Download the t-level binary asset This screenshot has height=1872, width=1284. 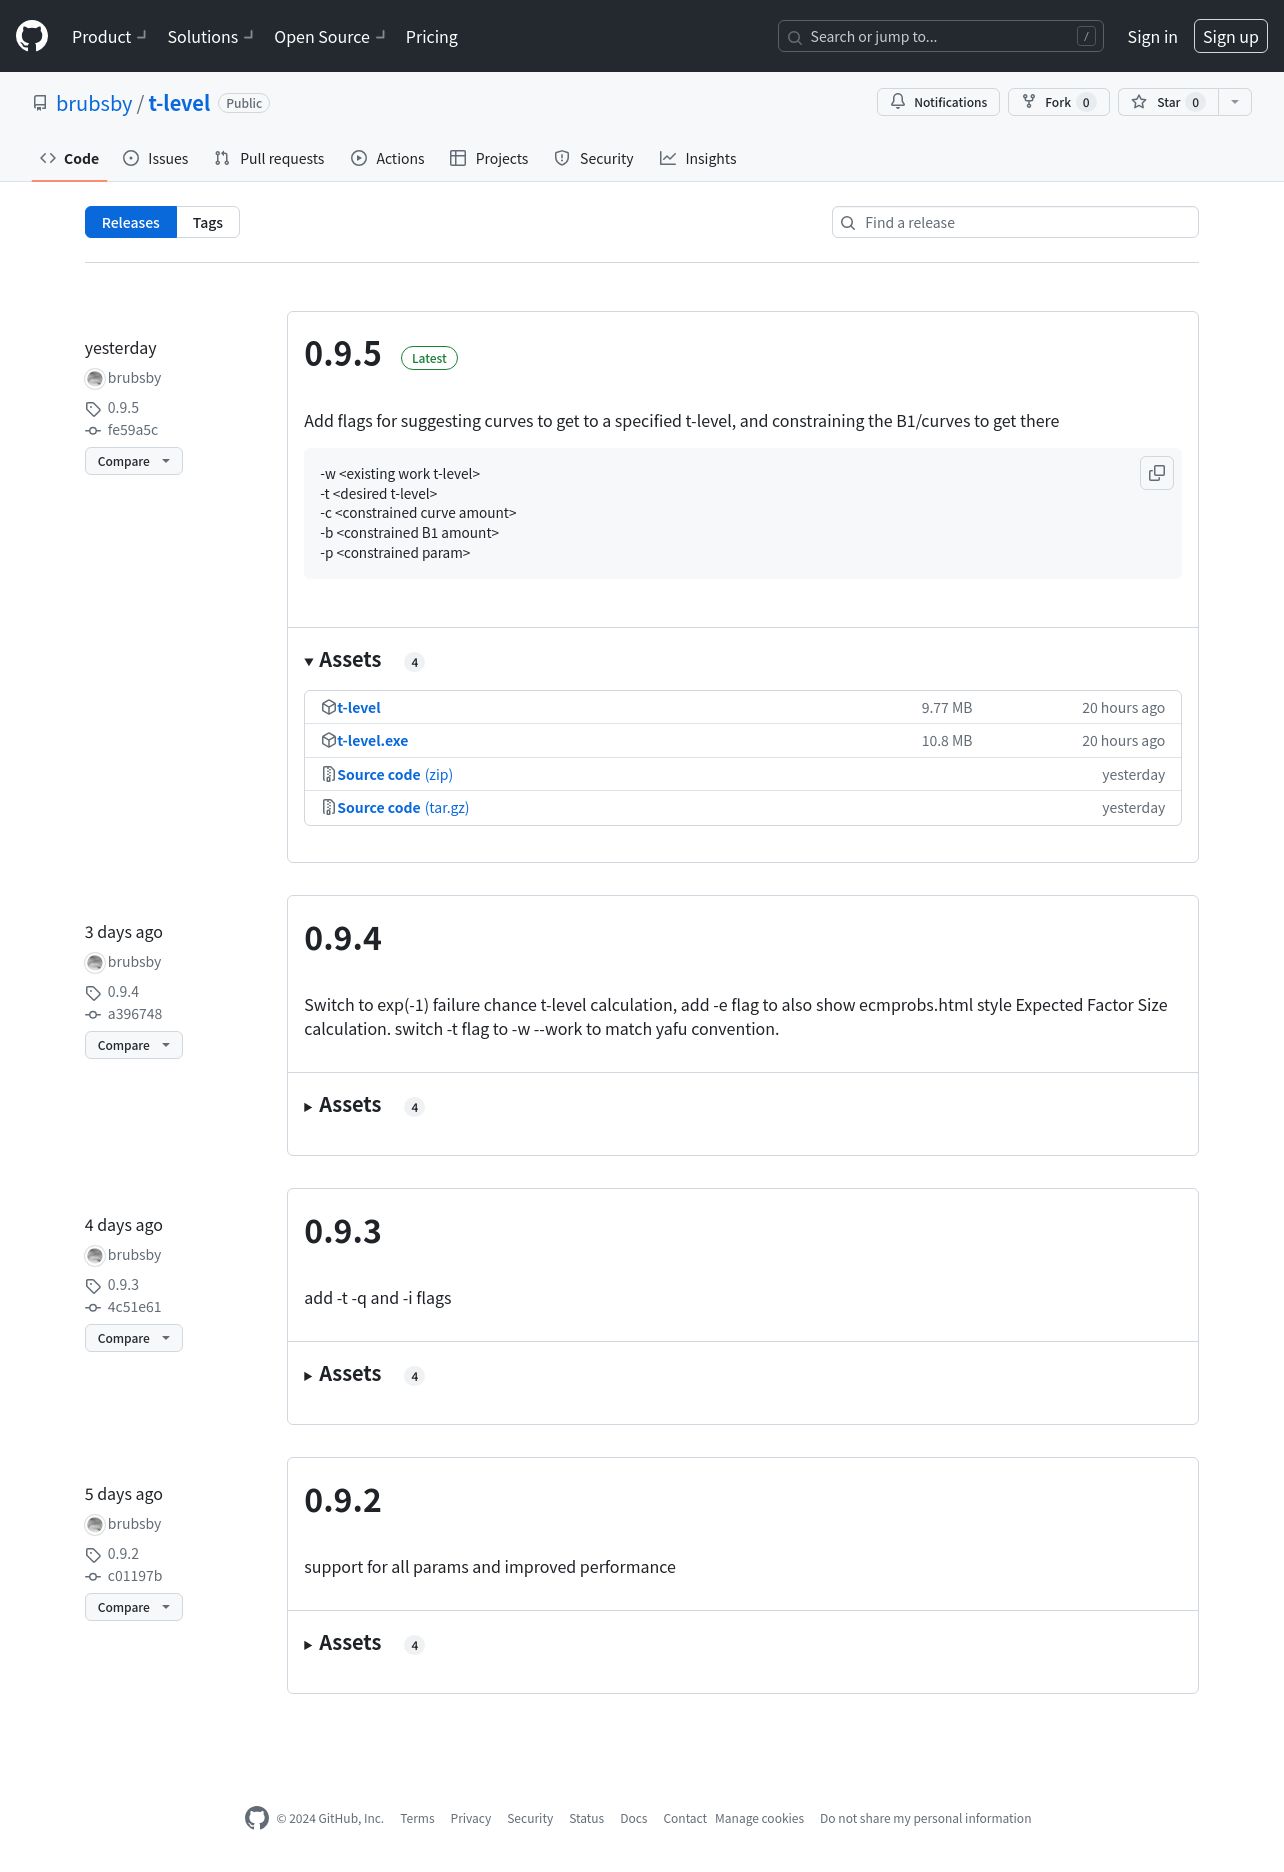(358, 707)
